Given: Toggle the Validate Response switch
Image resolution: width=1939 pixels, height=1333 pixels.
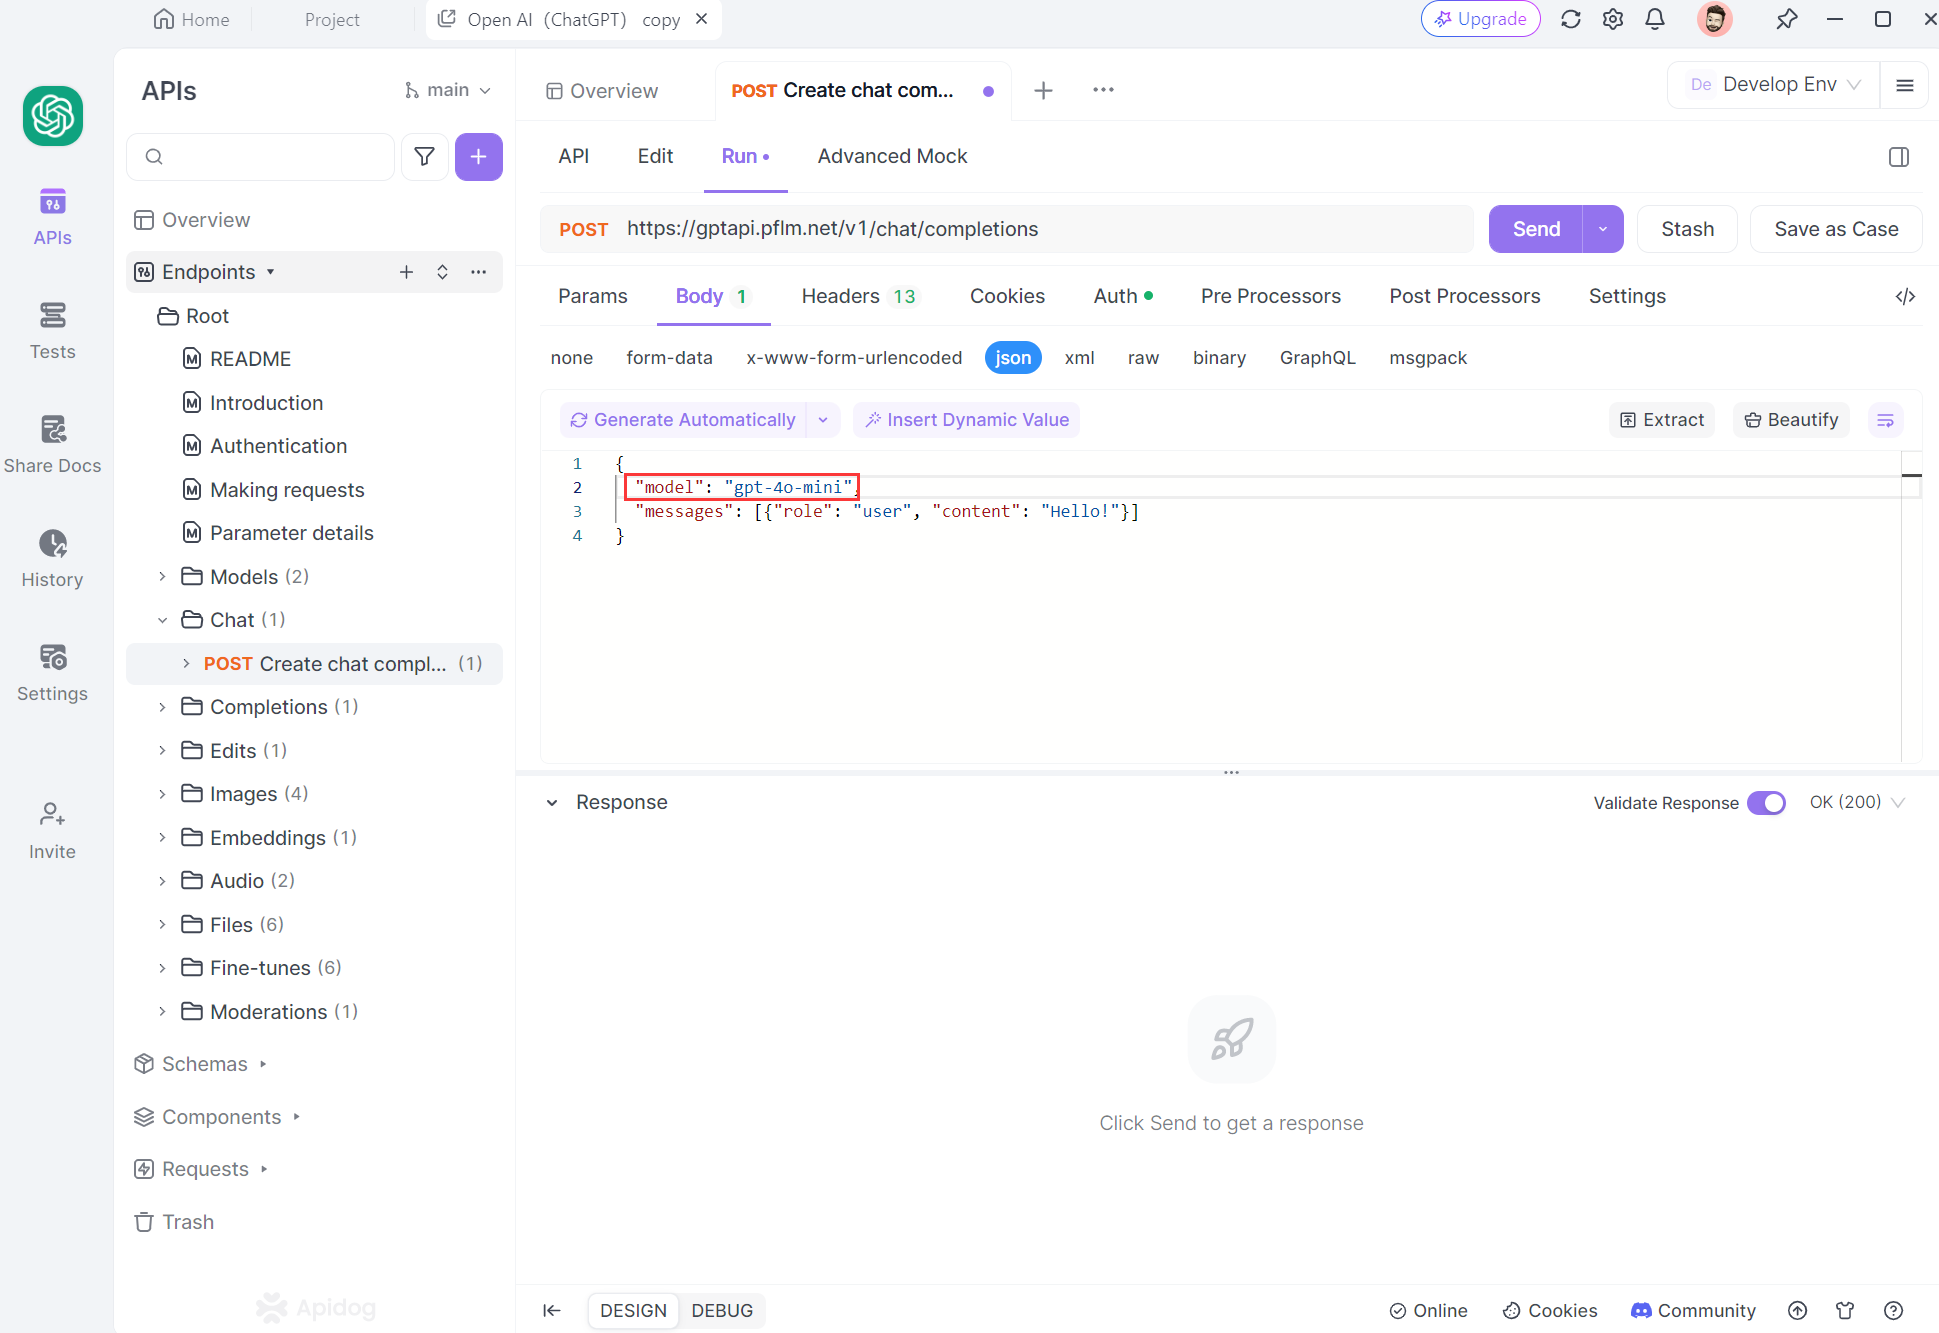Looking at the screenshot, I should coord(1766,803).
